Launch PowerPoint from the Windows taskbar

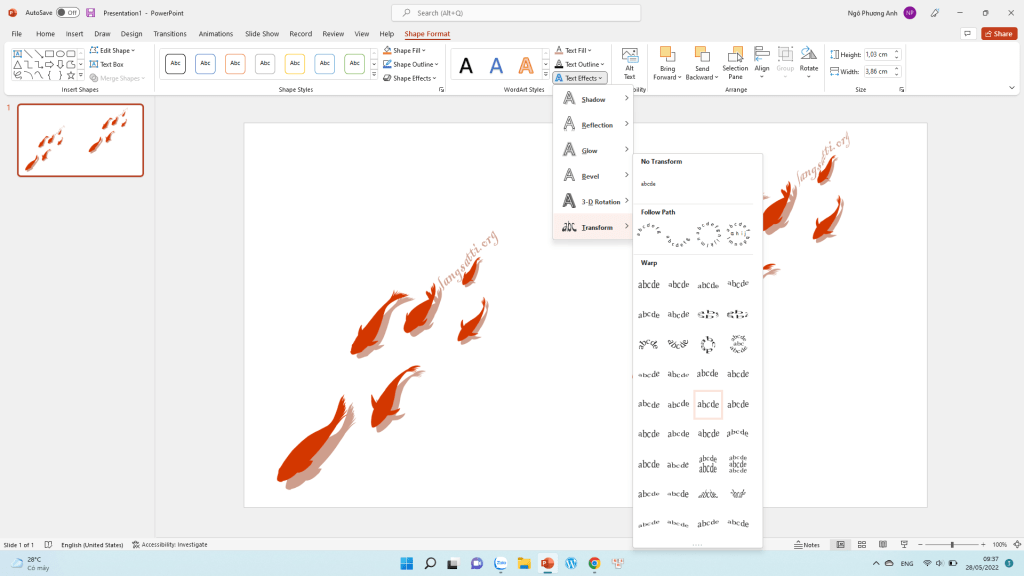pos(547,563)
